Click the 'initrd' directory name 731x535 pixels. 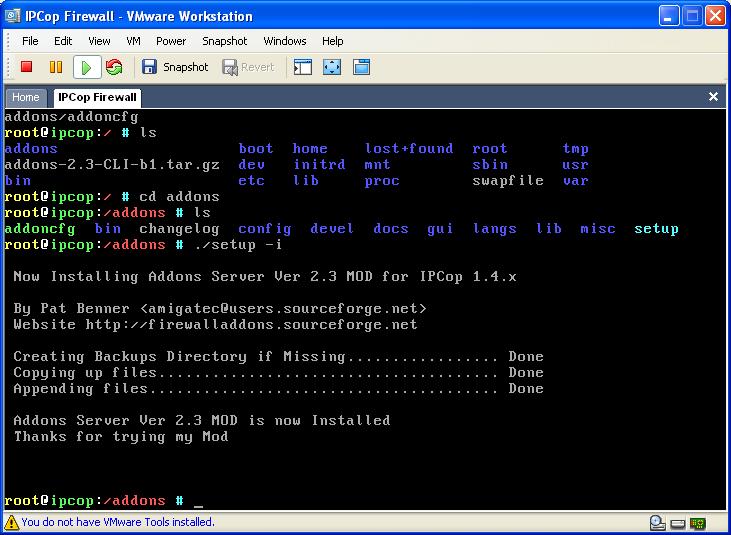319,165
